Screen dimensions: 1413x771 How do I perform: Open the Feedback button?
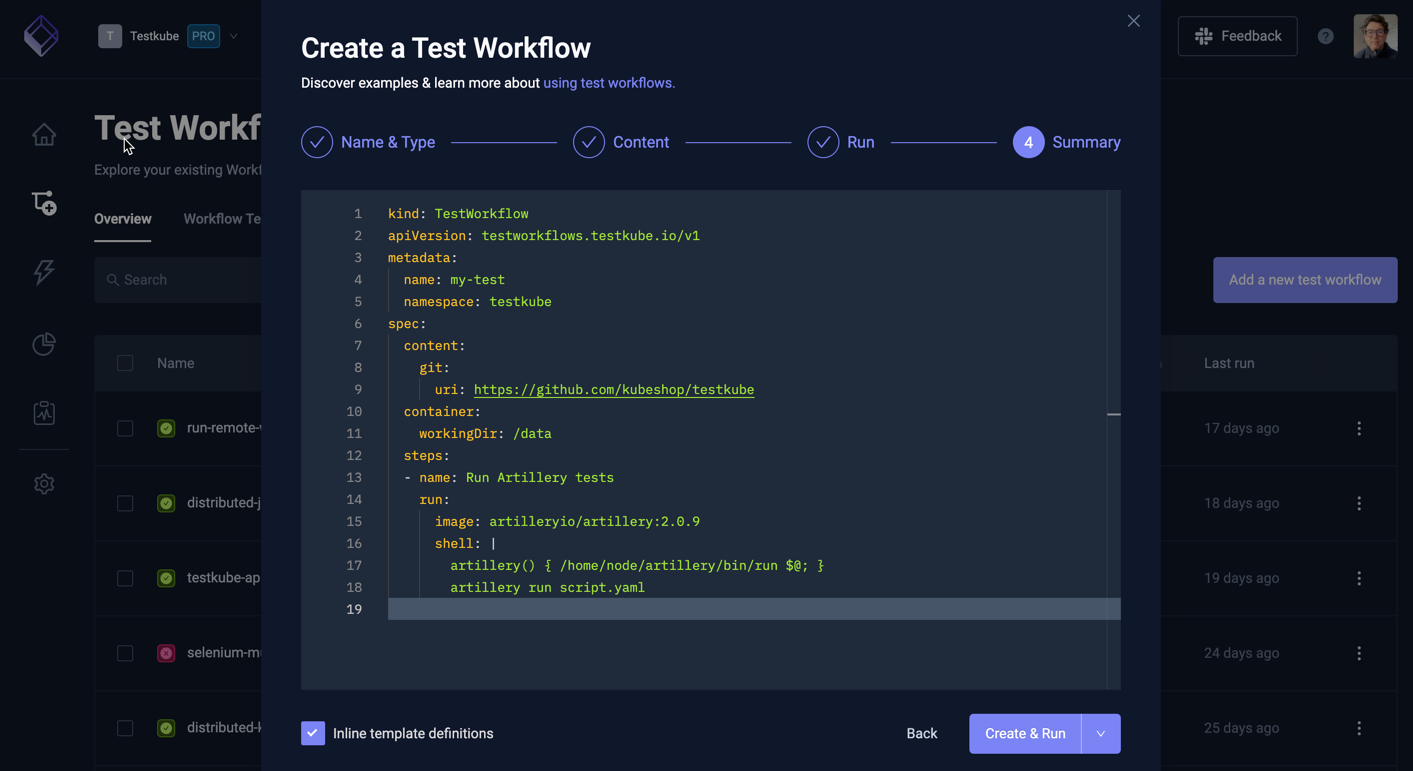1237,36
